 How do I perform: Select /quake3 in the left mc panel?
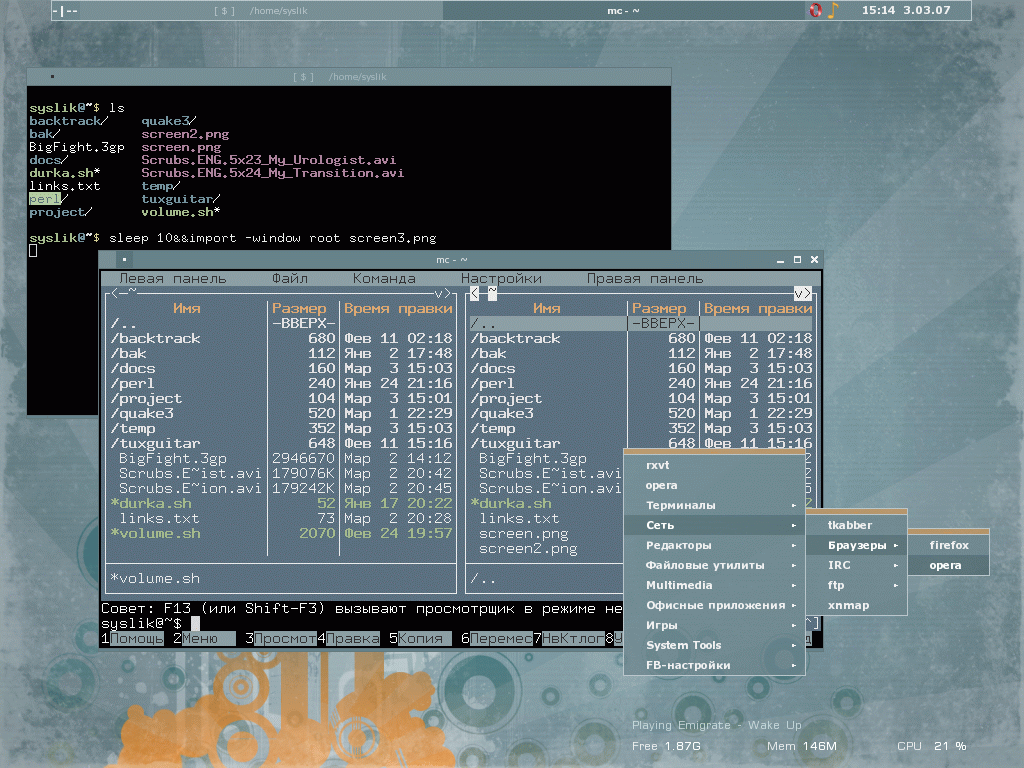(x=281, y=413)
